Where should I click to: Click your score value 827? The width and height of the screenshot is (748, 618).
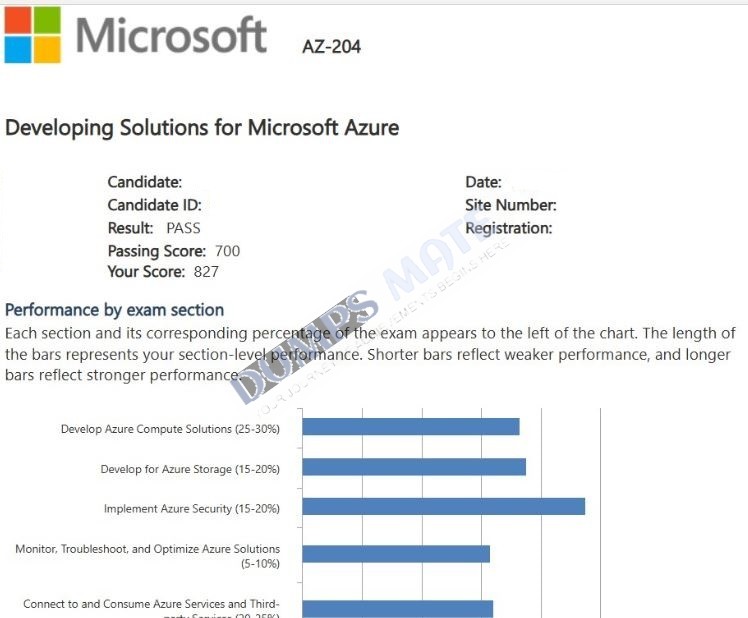coord(206,272)
